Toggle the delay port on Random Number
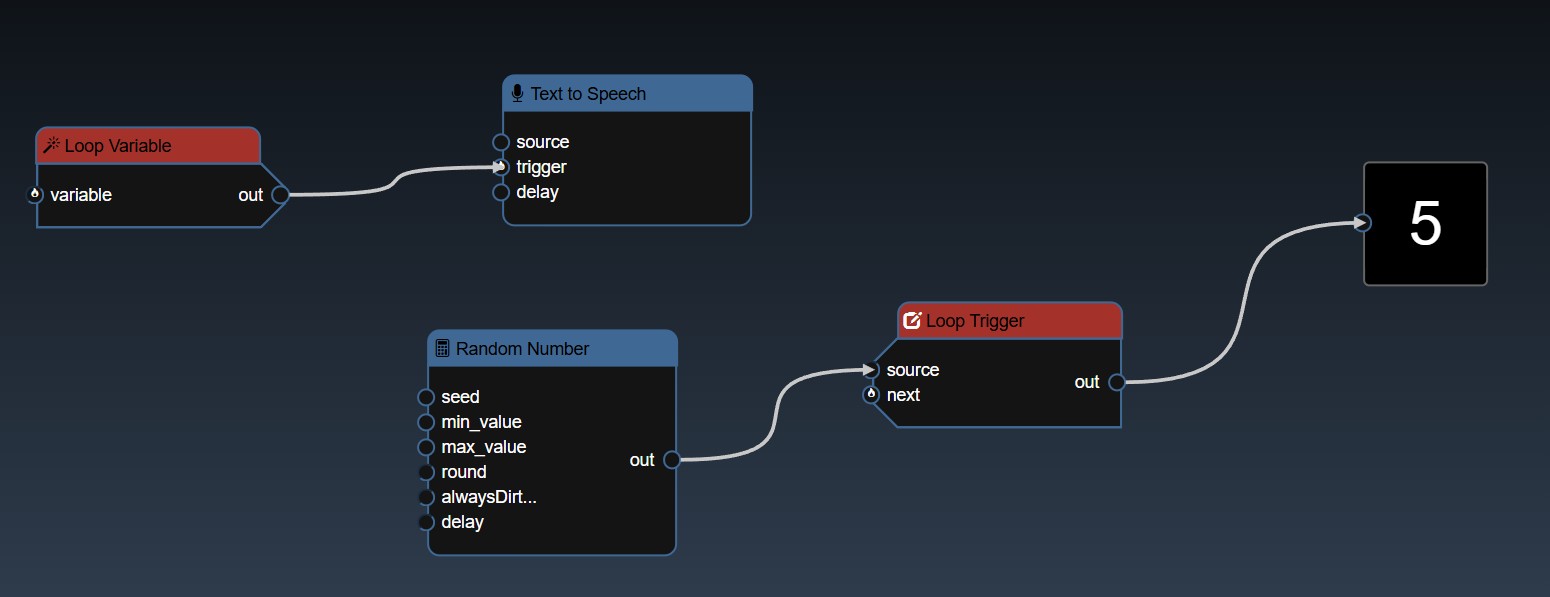1550x597 pixels. click(x=426, y=522)
